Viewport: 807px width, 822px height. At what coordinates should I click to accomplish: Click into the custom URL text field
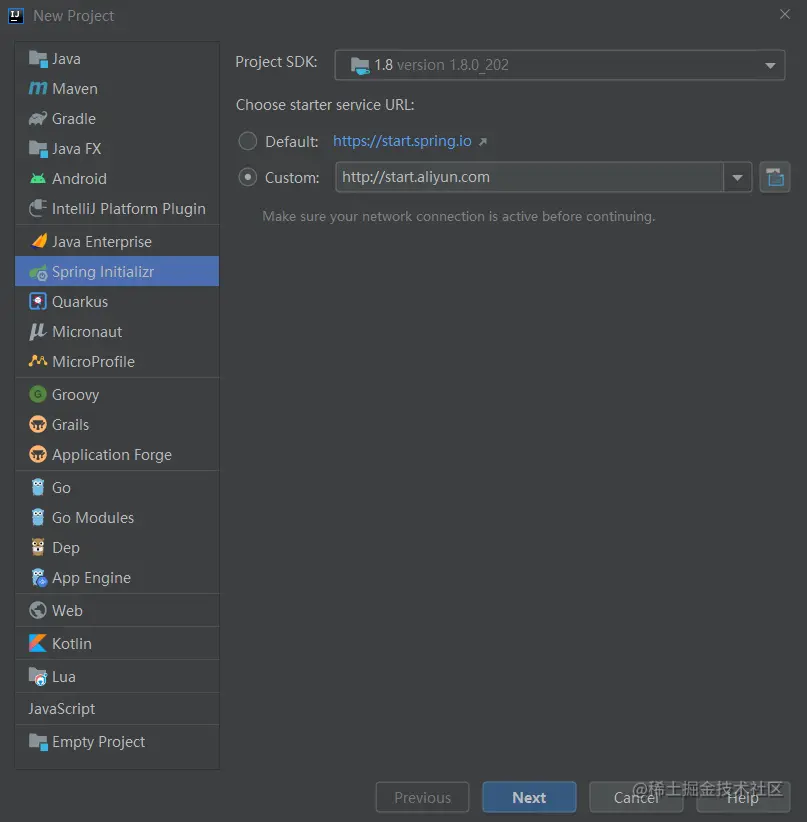530,177
